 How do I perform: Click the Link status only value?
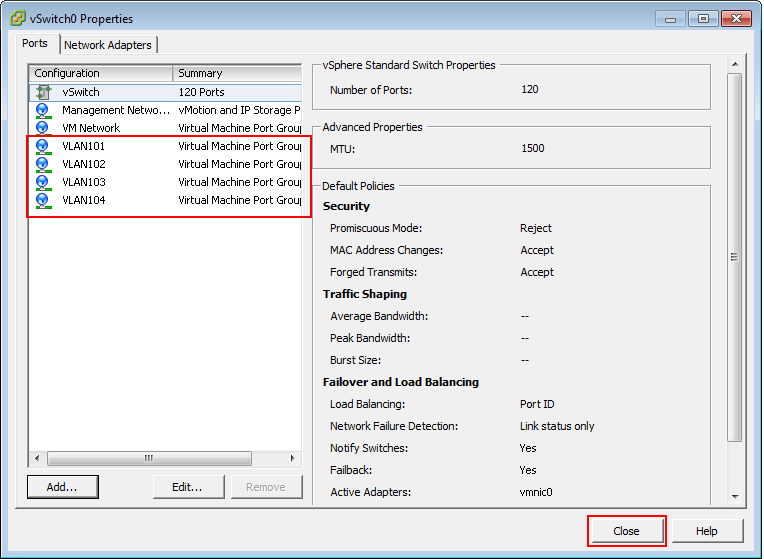pos(557,426)
